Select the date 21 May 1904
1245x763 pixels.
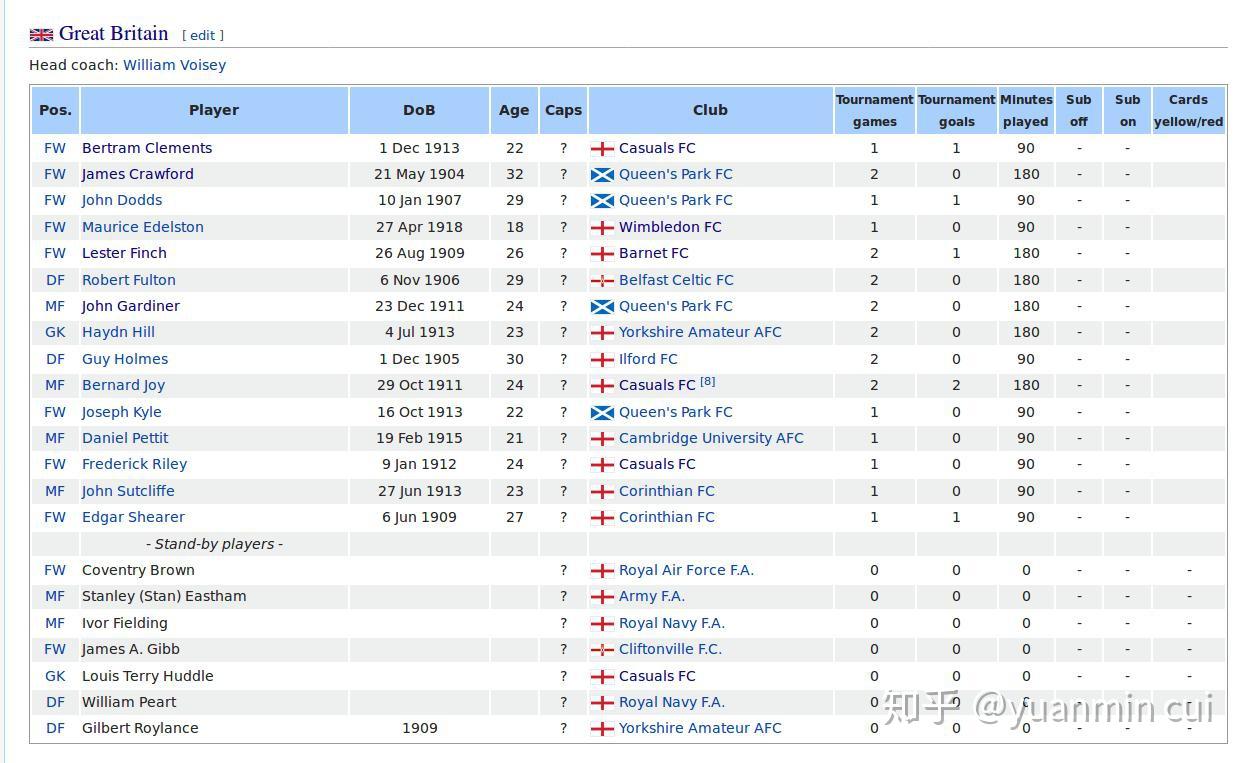click(419, 174)
